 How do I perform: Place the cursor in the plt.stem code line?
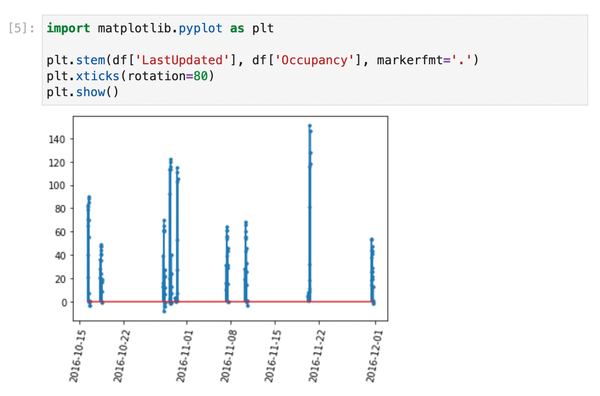[262, 60]
